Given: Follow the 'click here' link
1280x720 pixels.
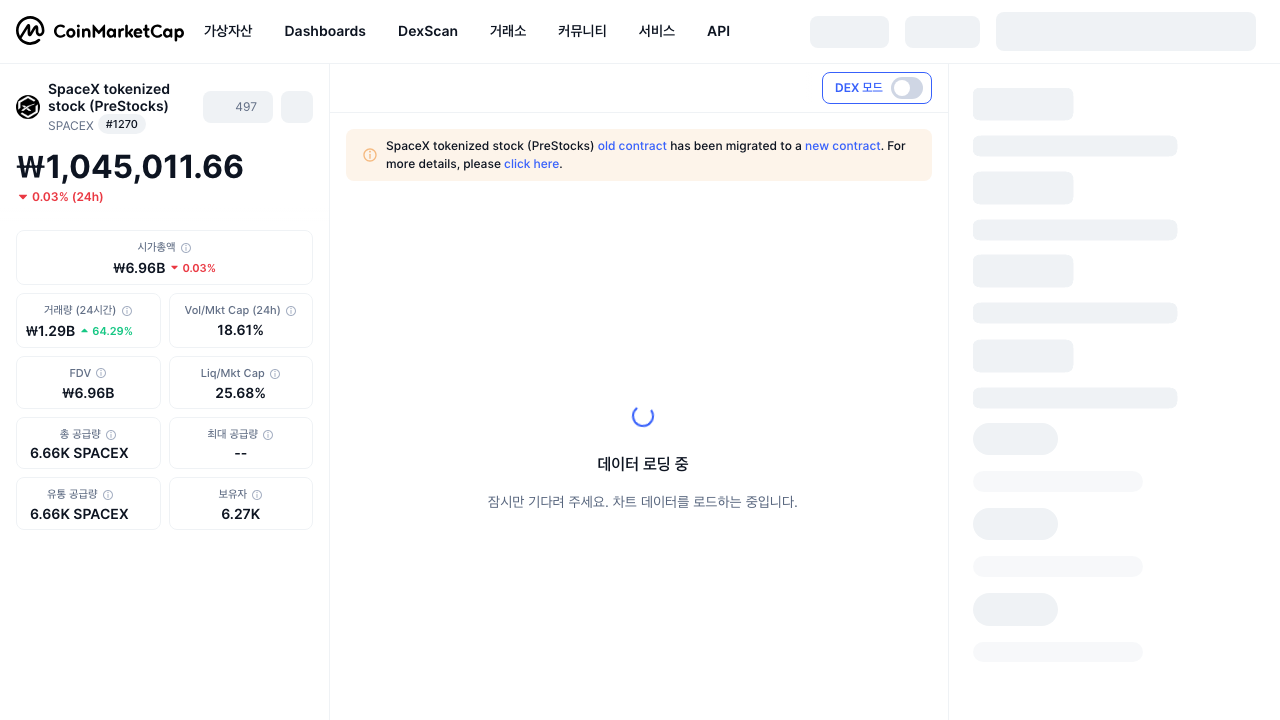Looking at the screenshot, I should click(x=531, y=164).
